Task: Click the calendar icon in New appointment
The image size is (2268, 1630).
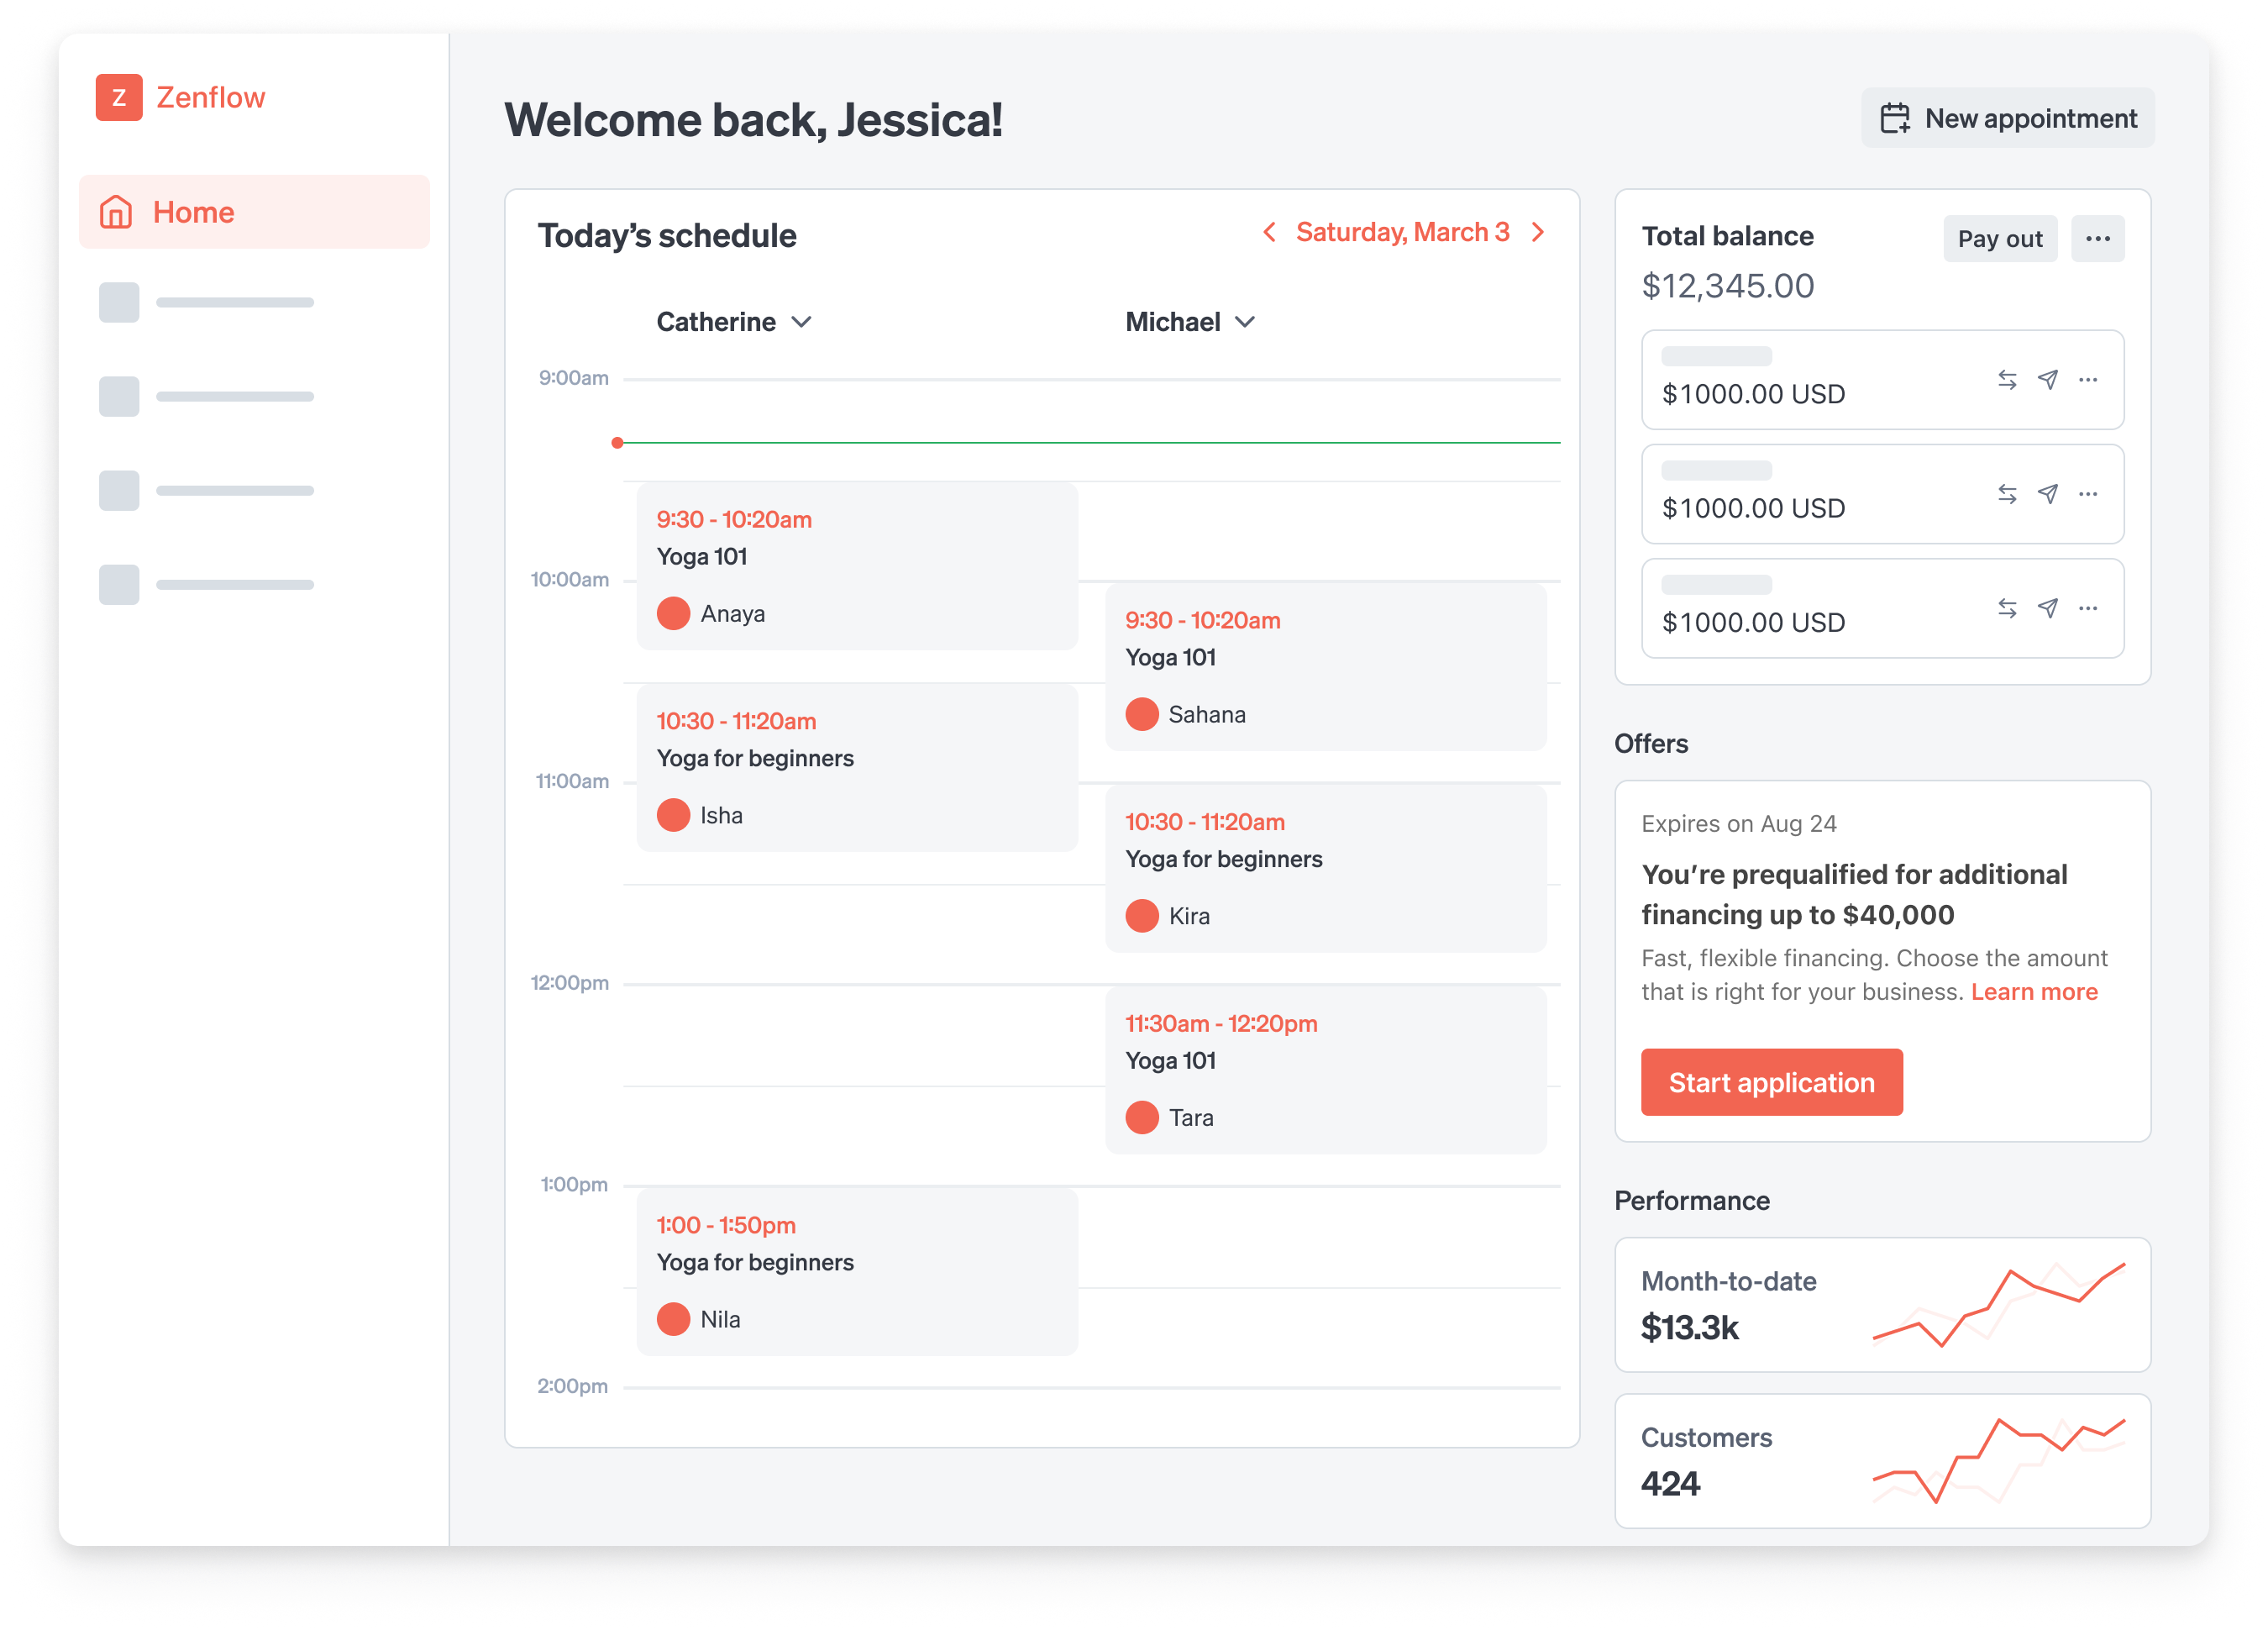Action: coord(1894,118)
